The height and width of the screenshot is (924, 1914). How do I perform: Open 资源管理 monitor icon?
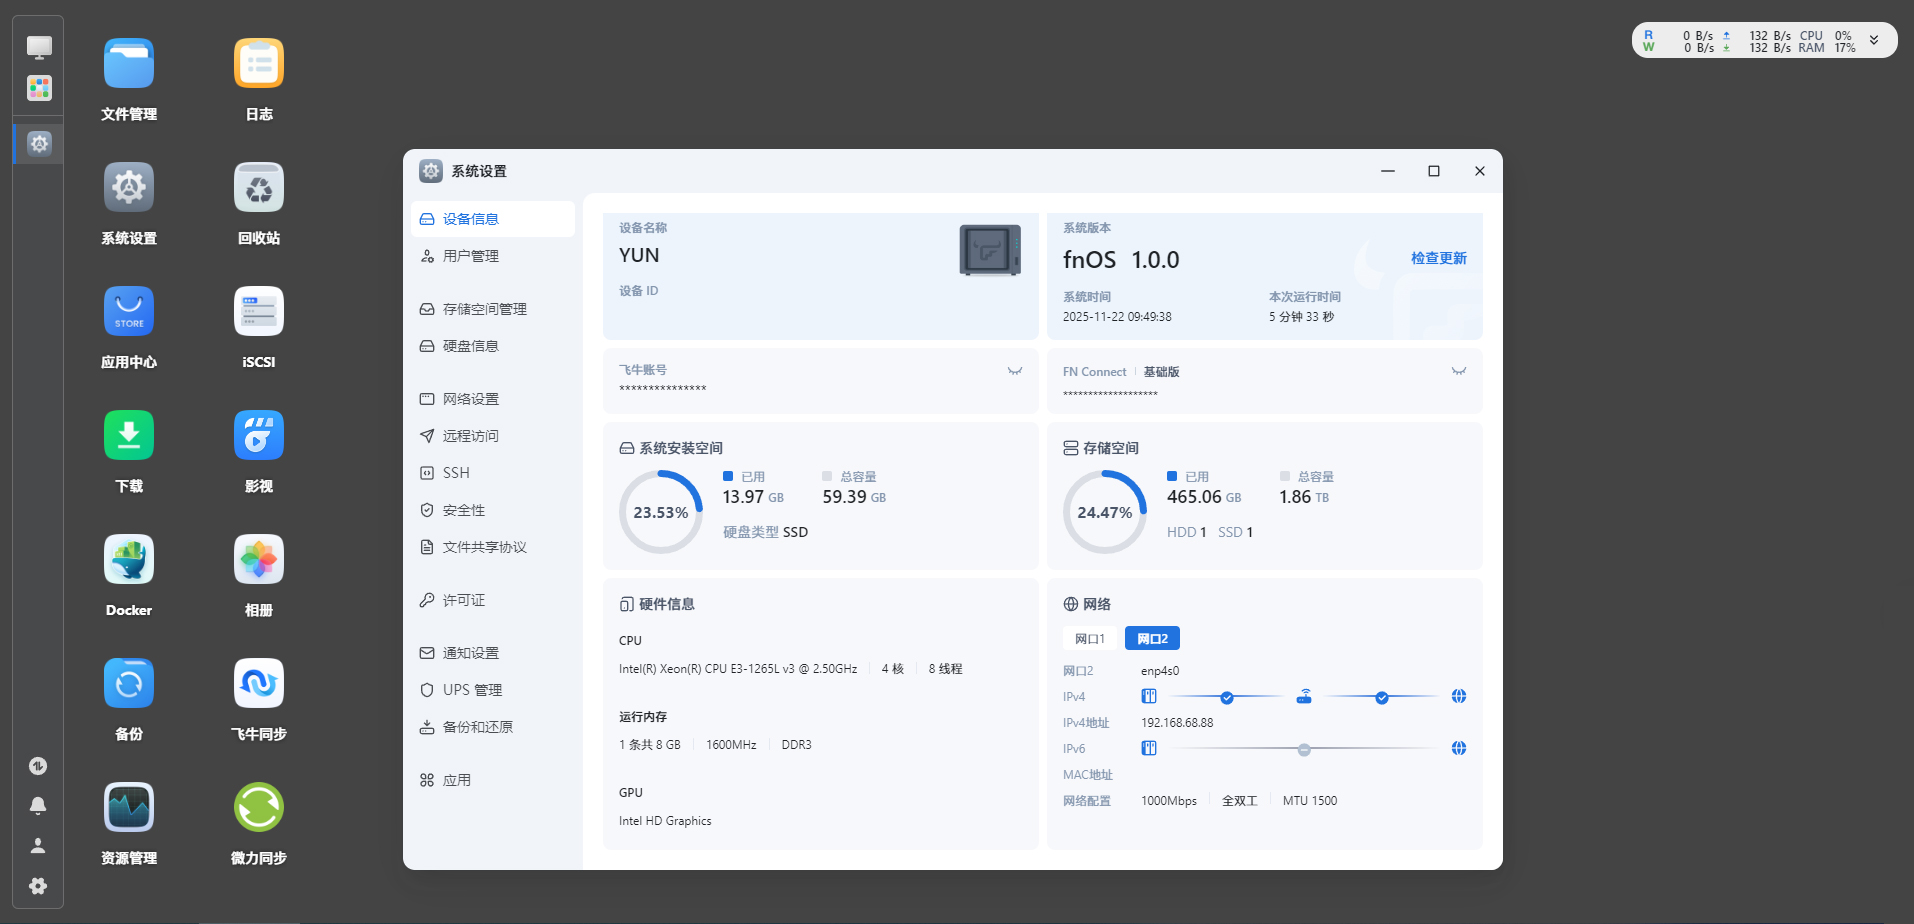[x=129, y=807]
